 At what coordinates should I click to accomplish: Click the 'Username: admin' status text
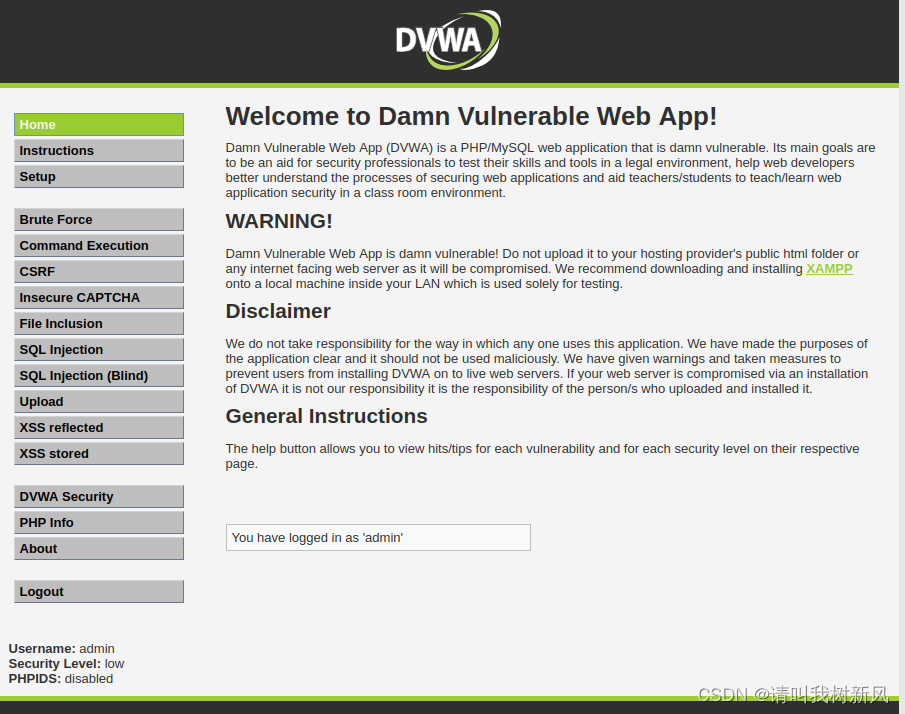tap(61, 649)
